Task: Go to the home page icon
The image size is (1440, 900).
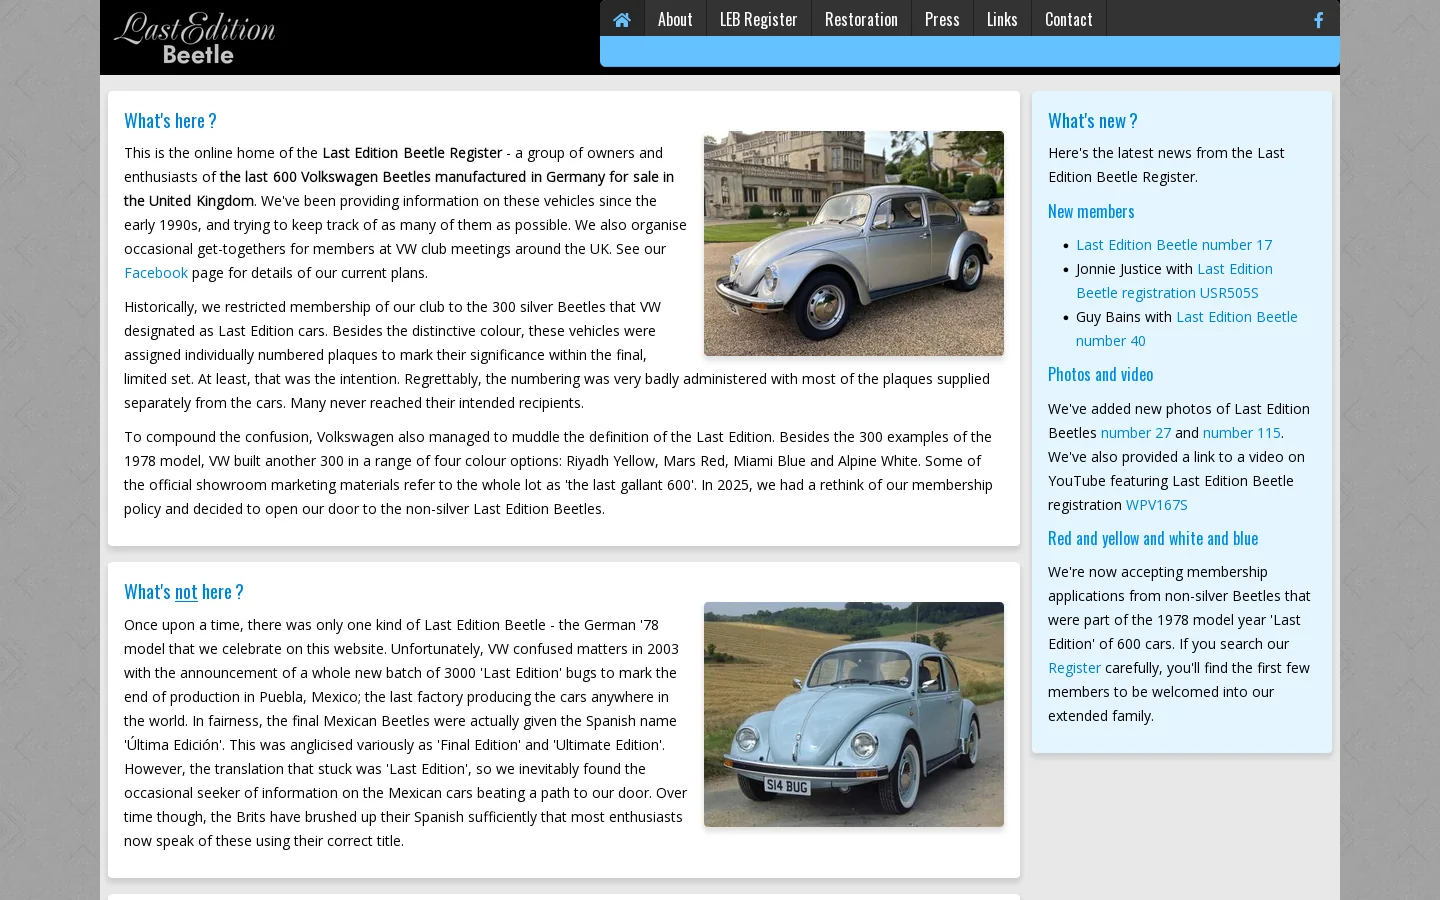Action: click(622, 19)
